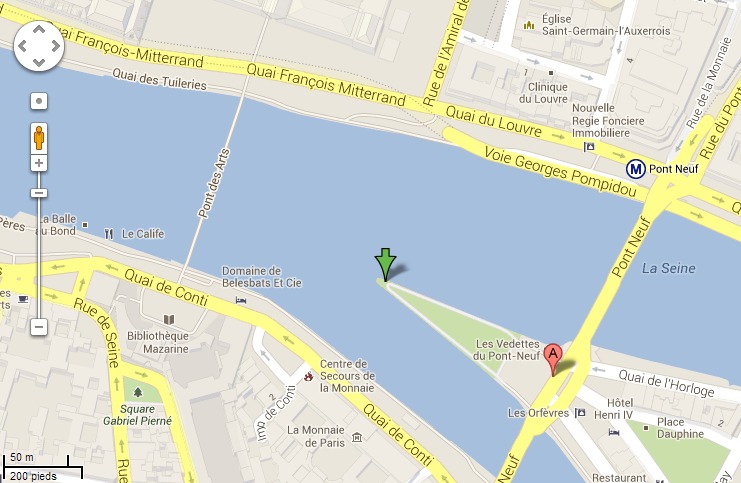741x483 pixels.
Task: Pan the map right with arrow control
Action: tap(56, 46)
